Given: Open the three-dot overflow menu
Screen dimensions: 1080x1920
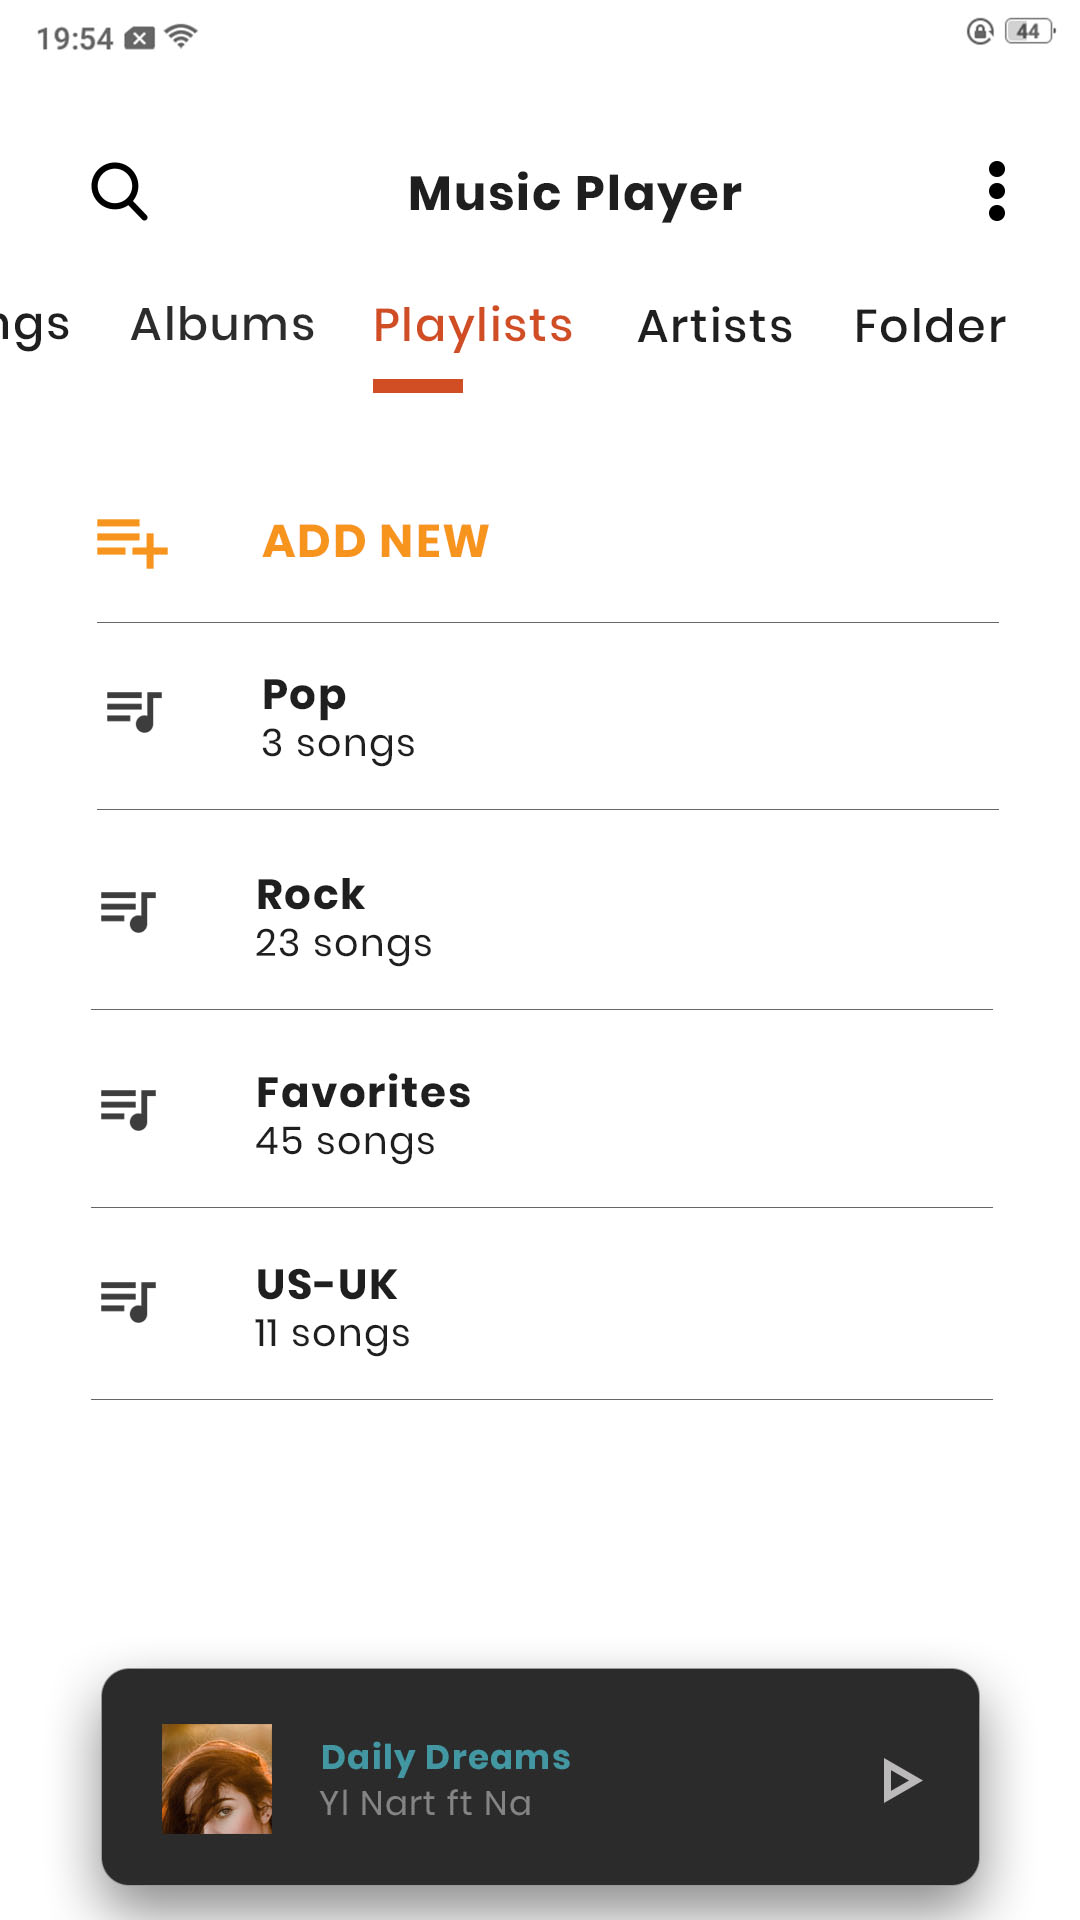Looking at the screenshot, I should [996, 191].
